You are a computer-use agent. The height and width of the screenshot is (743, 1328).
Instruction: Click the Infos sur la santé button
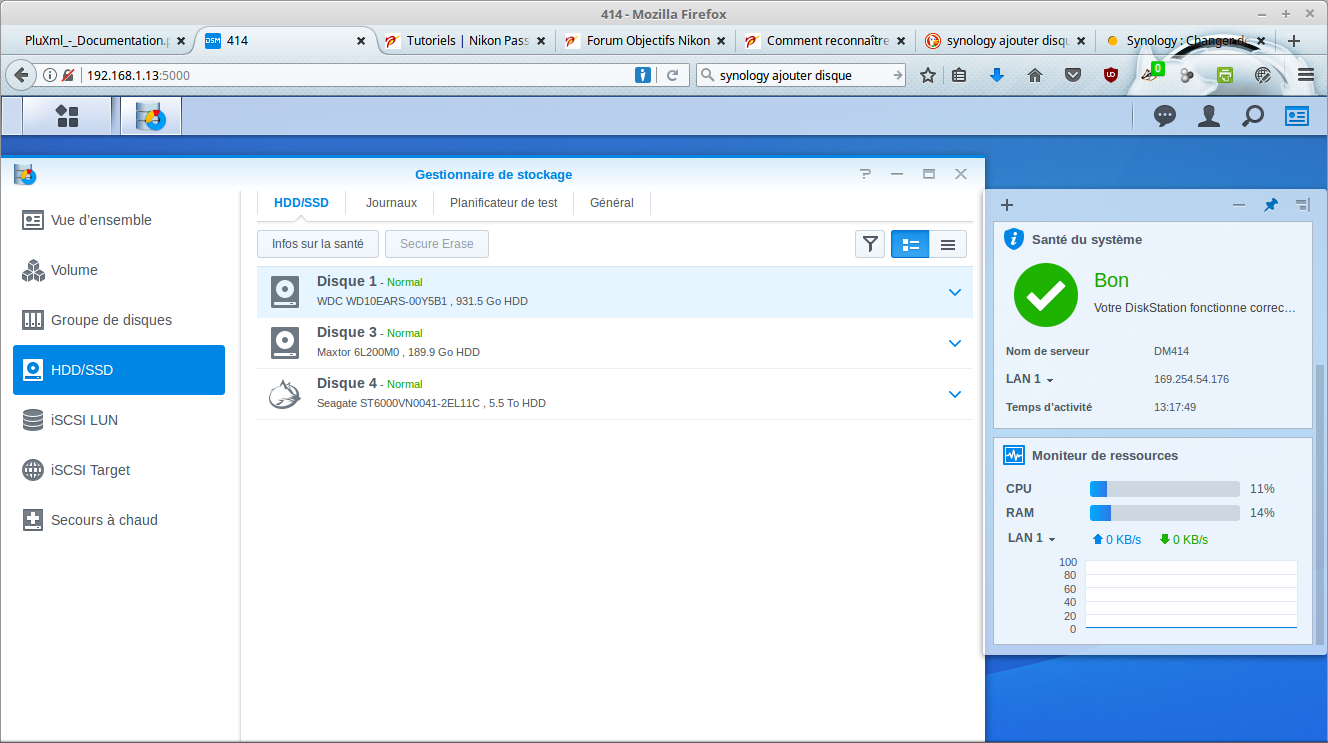318,244
